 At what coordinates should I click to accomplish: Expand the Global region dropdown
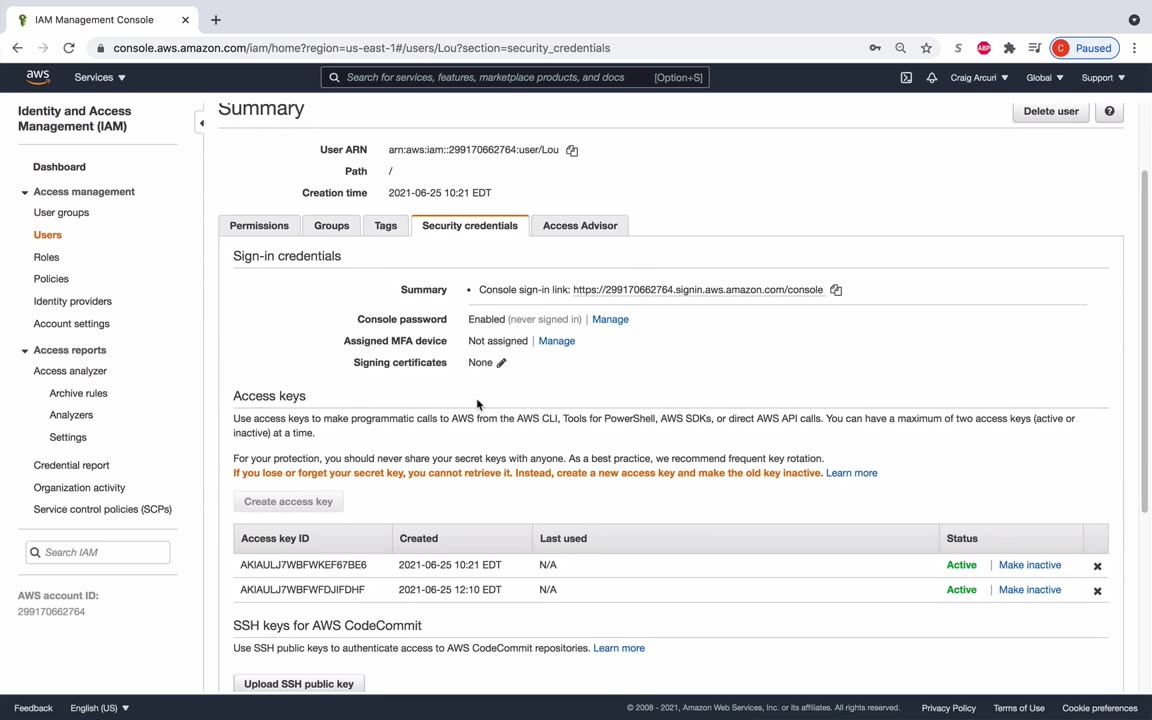pyautogui.click(x=1045, y=77)
